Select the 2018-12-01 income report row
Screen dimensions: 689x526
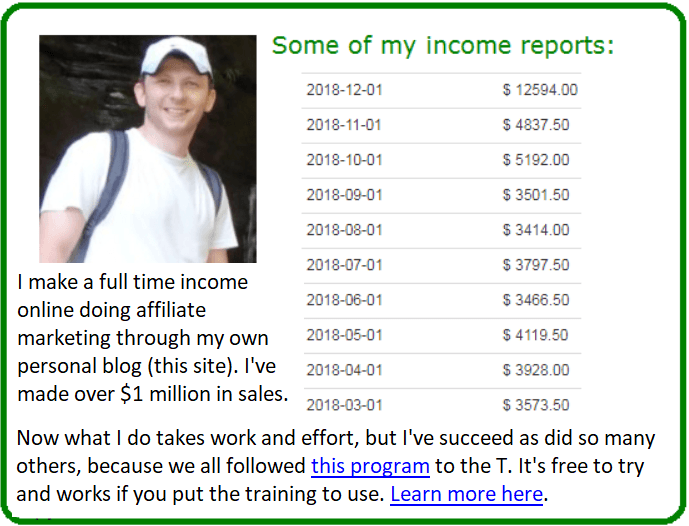click(x=441, y=90)
